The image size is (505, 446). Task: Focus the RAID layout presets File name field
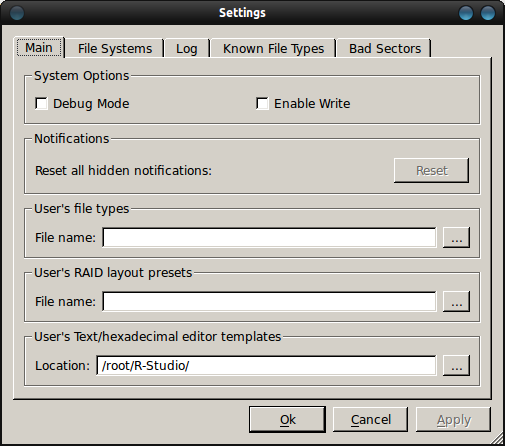(269, 302)
